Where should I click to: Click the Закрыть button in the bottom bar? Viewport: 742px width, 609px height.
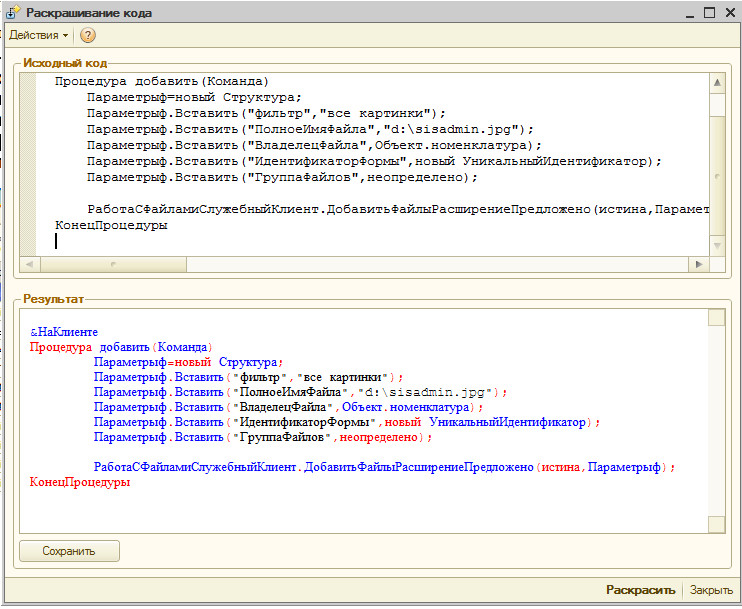click(x=711, y=590)
